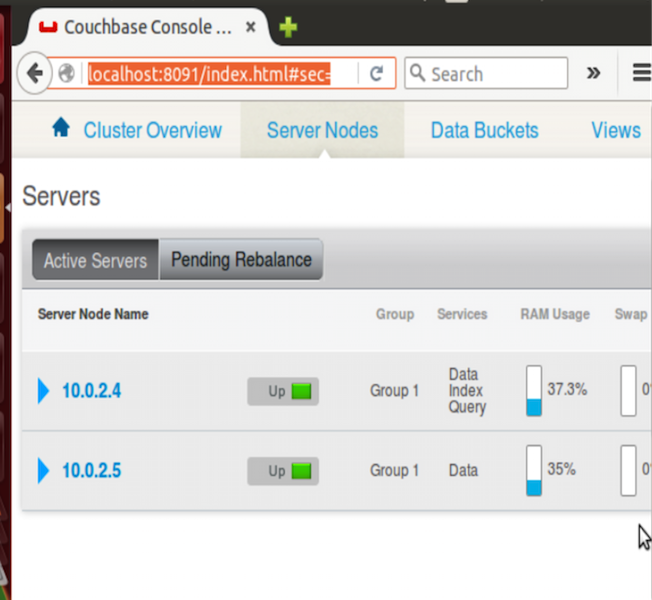Screen dimensions: 652x600
Task: Click Data Index Query services for 10.0.2.4
Action: 467,391
